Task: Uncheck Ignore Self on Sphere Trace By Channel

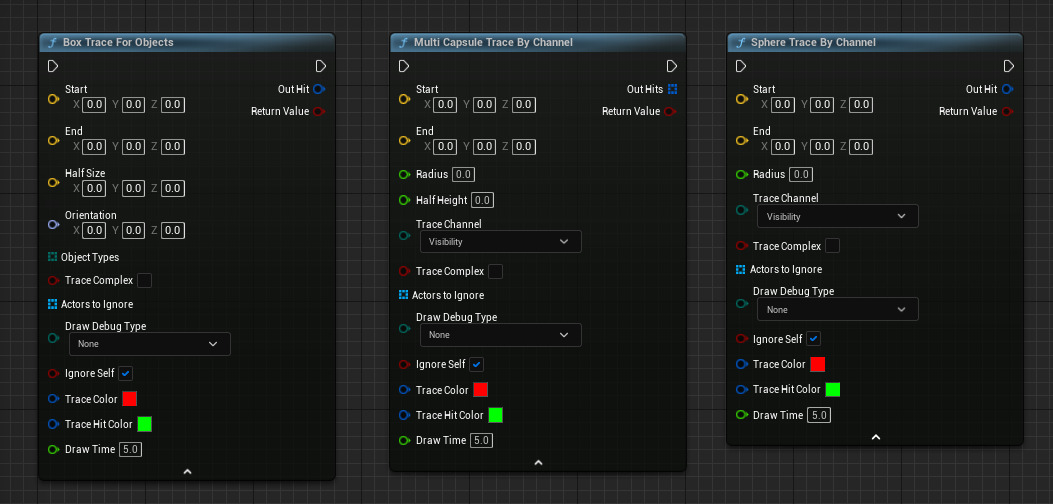Action: pos(814,339)
